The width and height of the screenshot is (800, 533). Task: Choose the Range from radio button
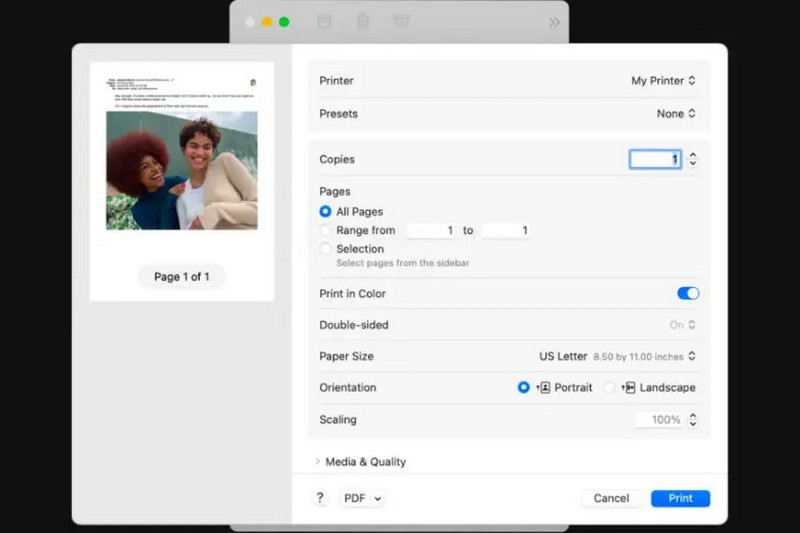tap(325, 230)
